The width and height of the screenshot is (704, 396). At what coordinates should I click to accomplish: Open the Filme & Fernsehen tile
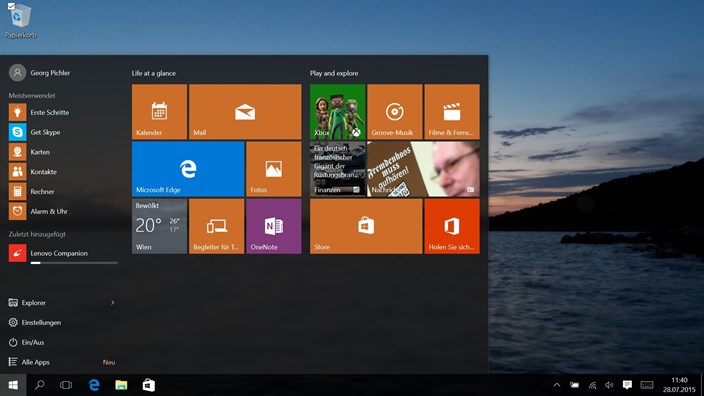click(x=452, y=112)
